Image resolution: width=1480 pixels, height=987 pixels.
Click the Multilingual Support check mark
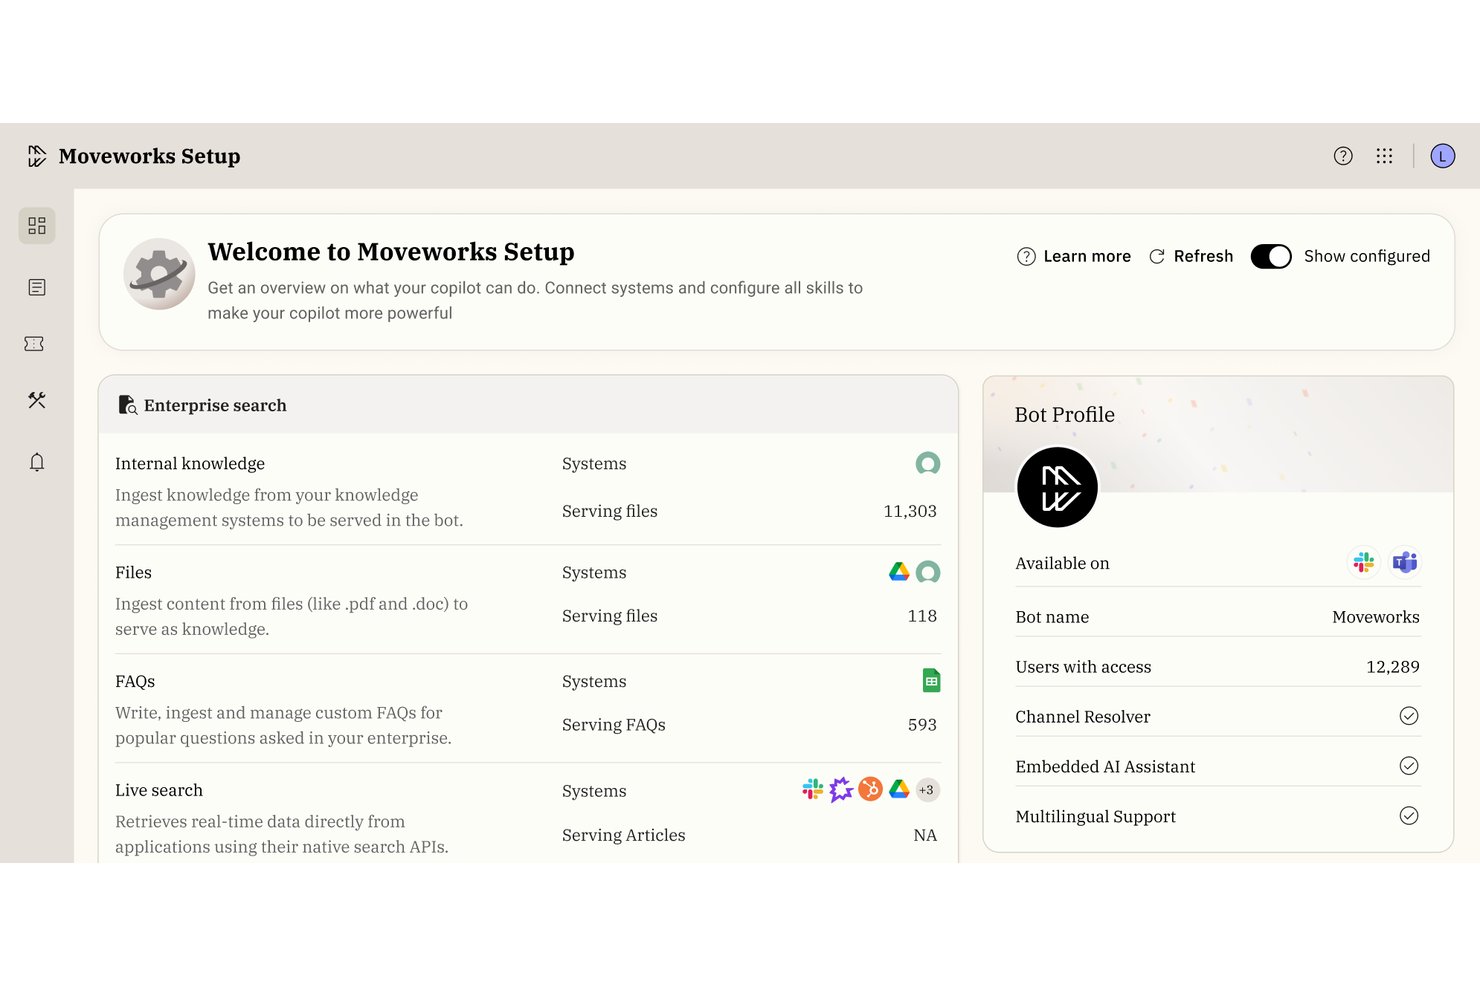(1409, 816)
